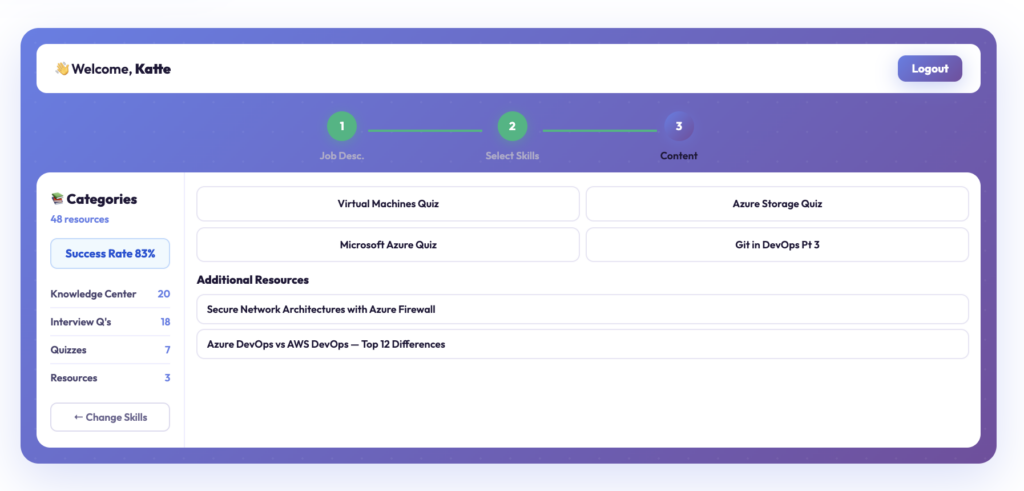Screen dimensions: 1024x491
Task: Select the step 2 circle
Action: coord(512,127)
